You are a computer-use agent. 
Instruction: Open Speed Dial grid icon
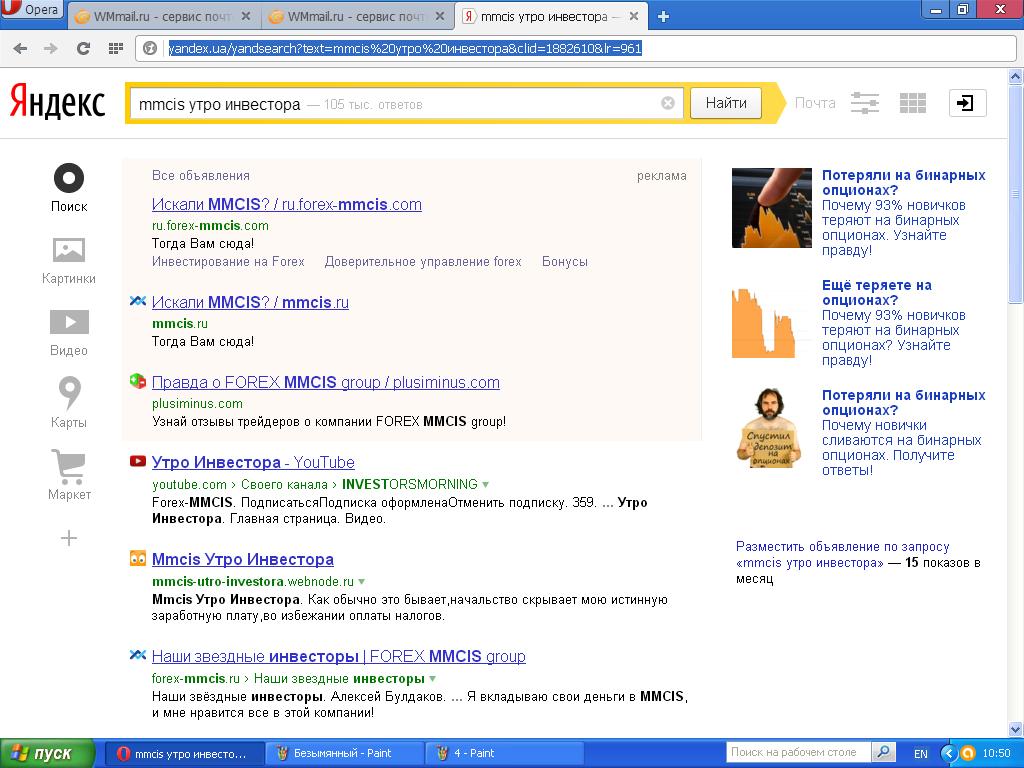[116, 48]
